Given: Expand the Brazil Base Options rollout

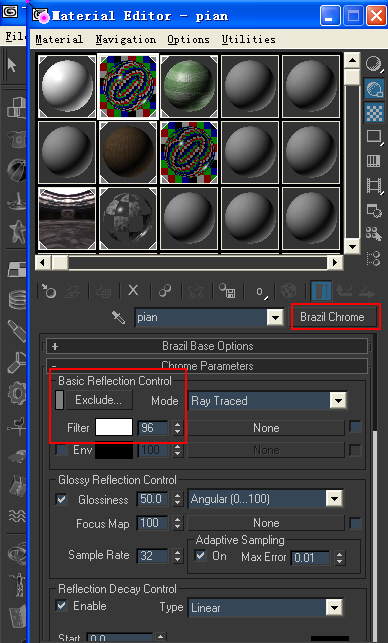Looking at the screenshot, I should tap(207, 346).
